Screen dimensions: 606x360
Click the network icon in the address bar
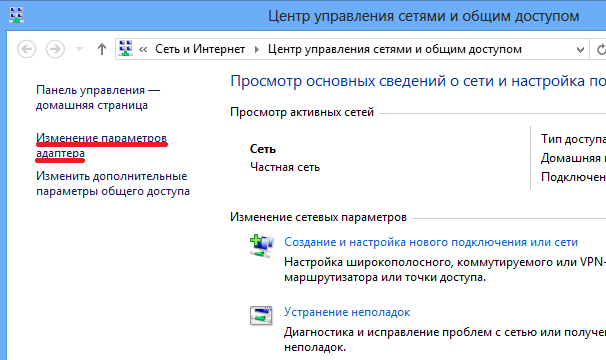coord(126,49)
